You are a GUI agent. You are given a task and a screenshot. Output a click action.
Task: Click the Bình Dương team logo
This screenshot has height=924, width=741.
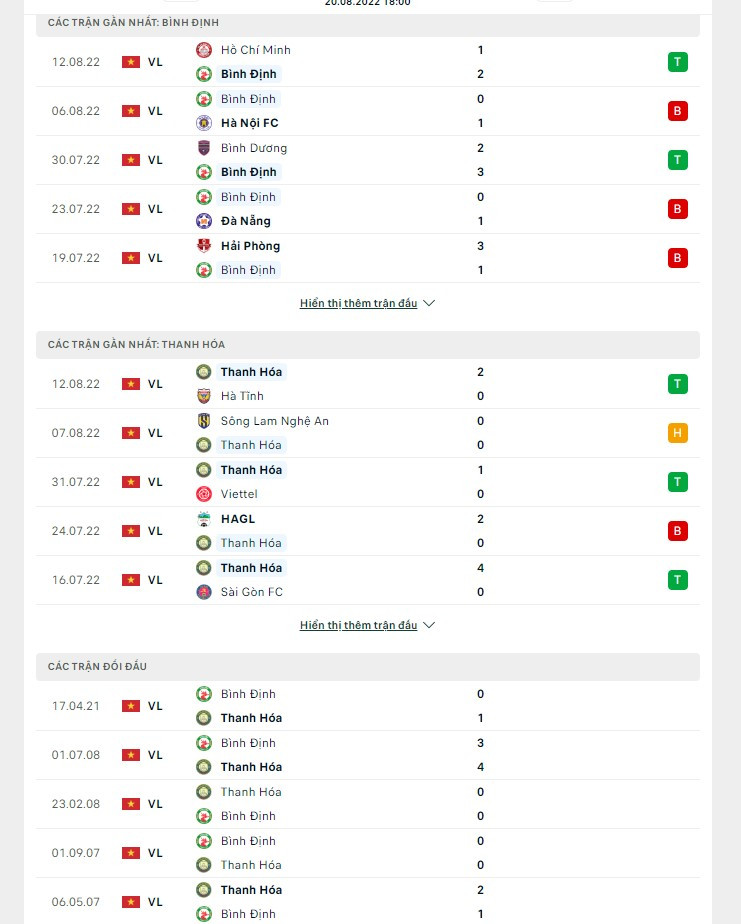pos(204,148)
